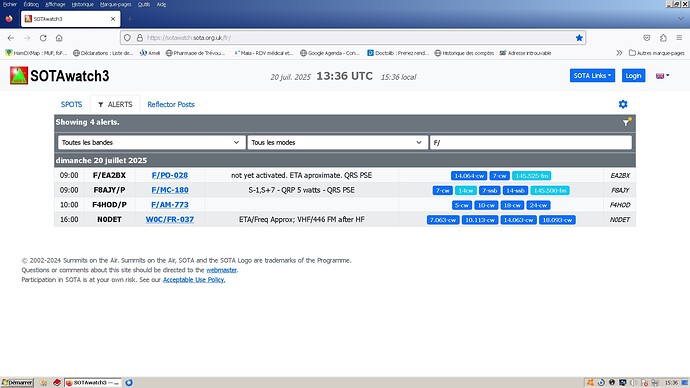The width and height of the screenshot is (690, 388).
Task: Open the Autres marque-pages folder
Action: pyautogui.click(x=657, y=53)
